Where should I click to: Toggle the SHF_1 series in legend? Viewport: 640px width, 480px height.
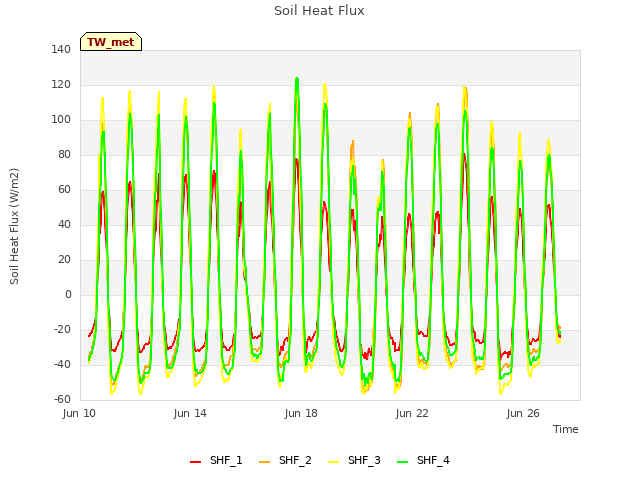pyautogui.click(x=216, y=460)
